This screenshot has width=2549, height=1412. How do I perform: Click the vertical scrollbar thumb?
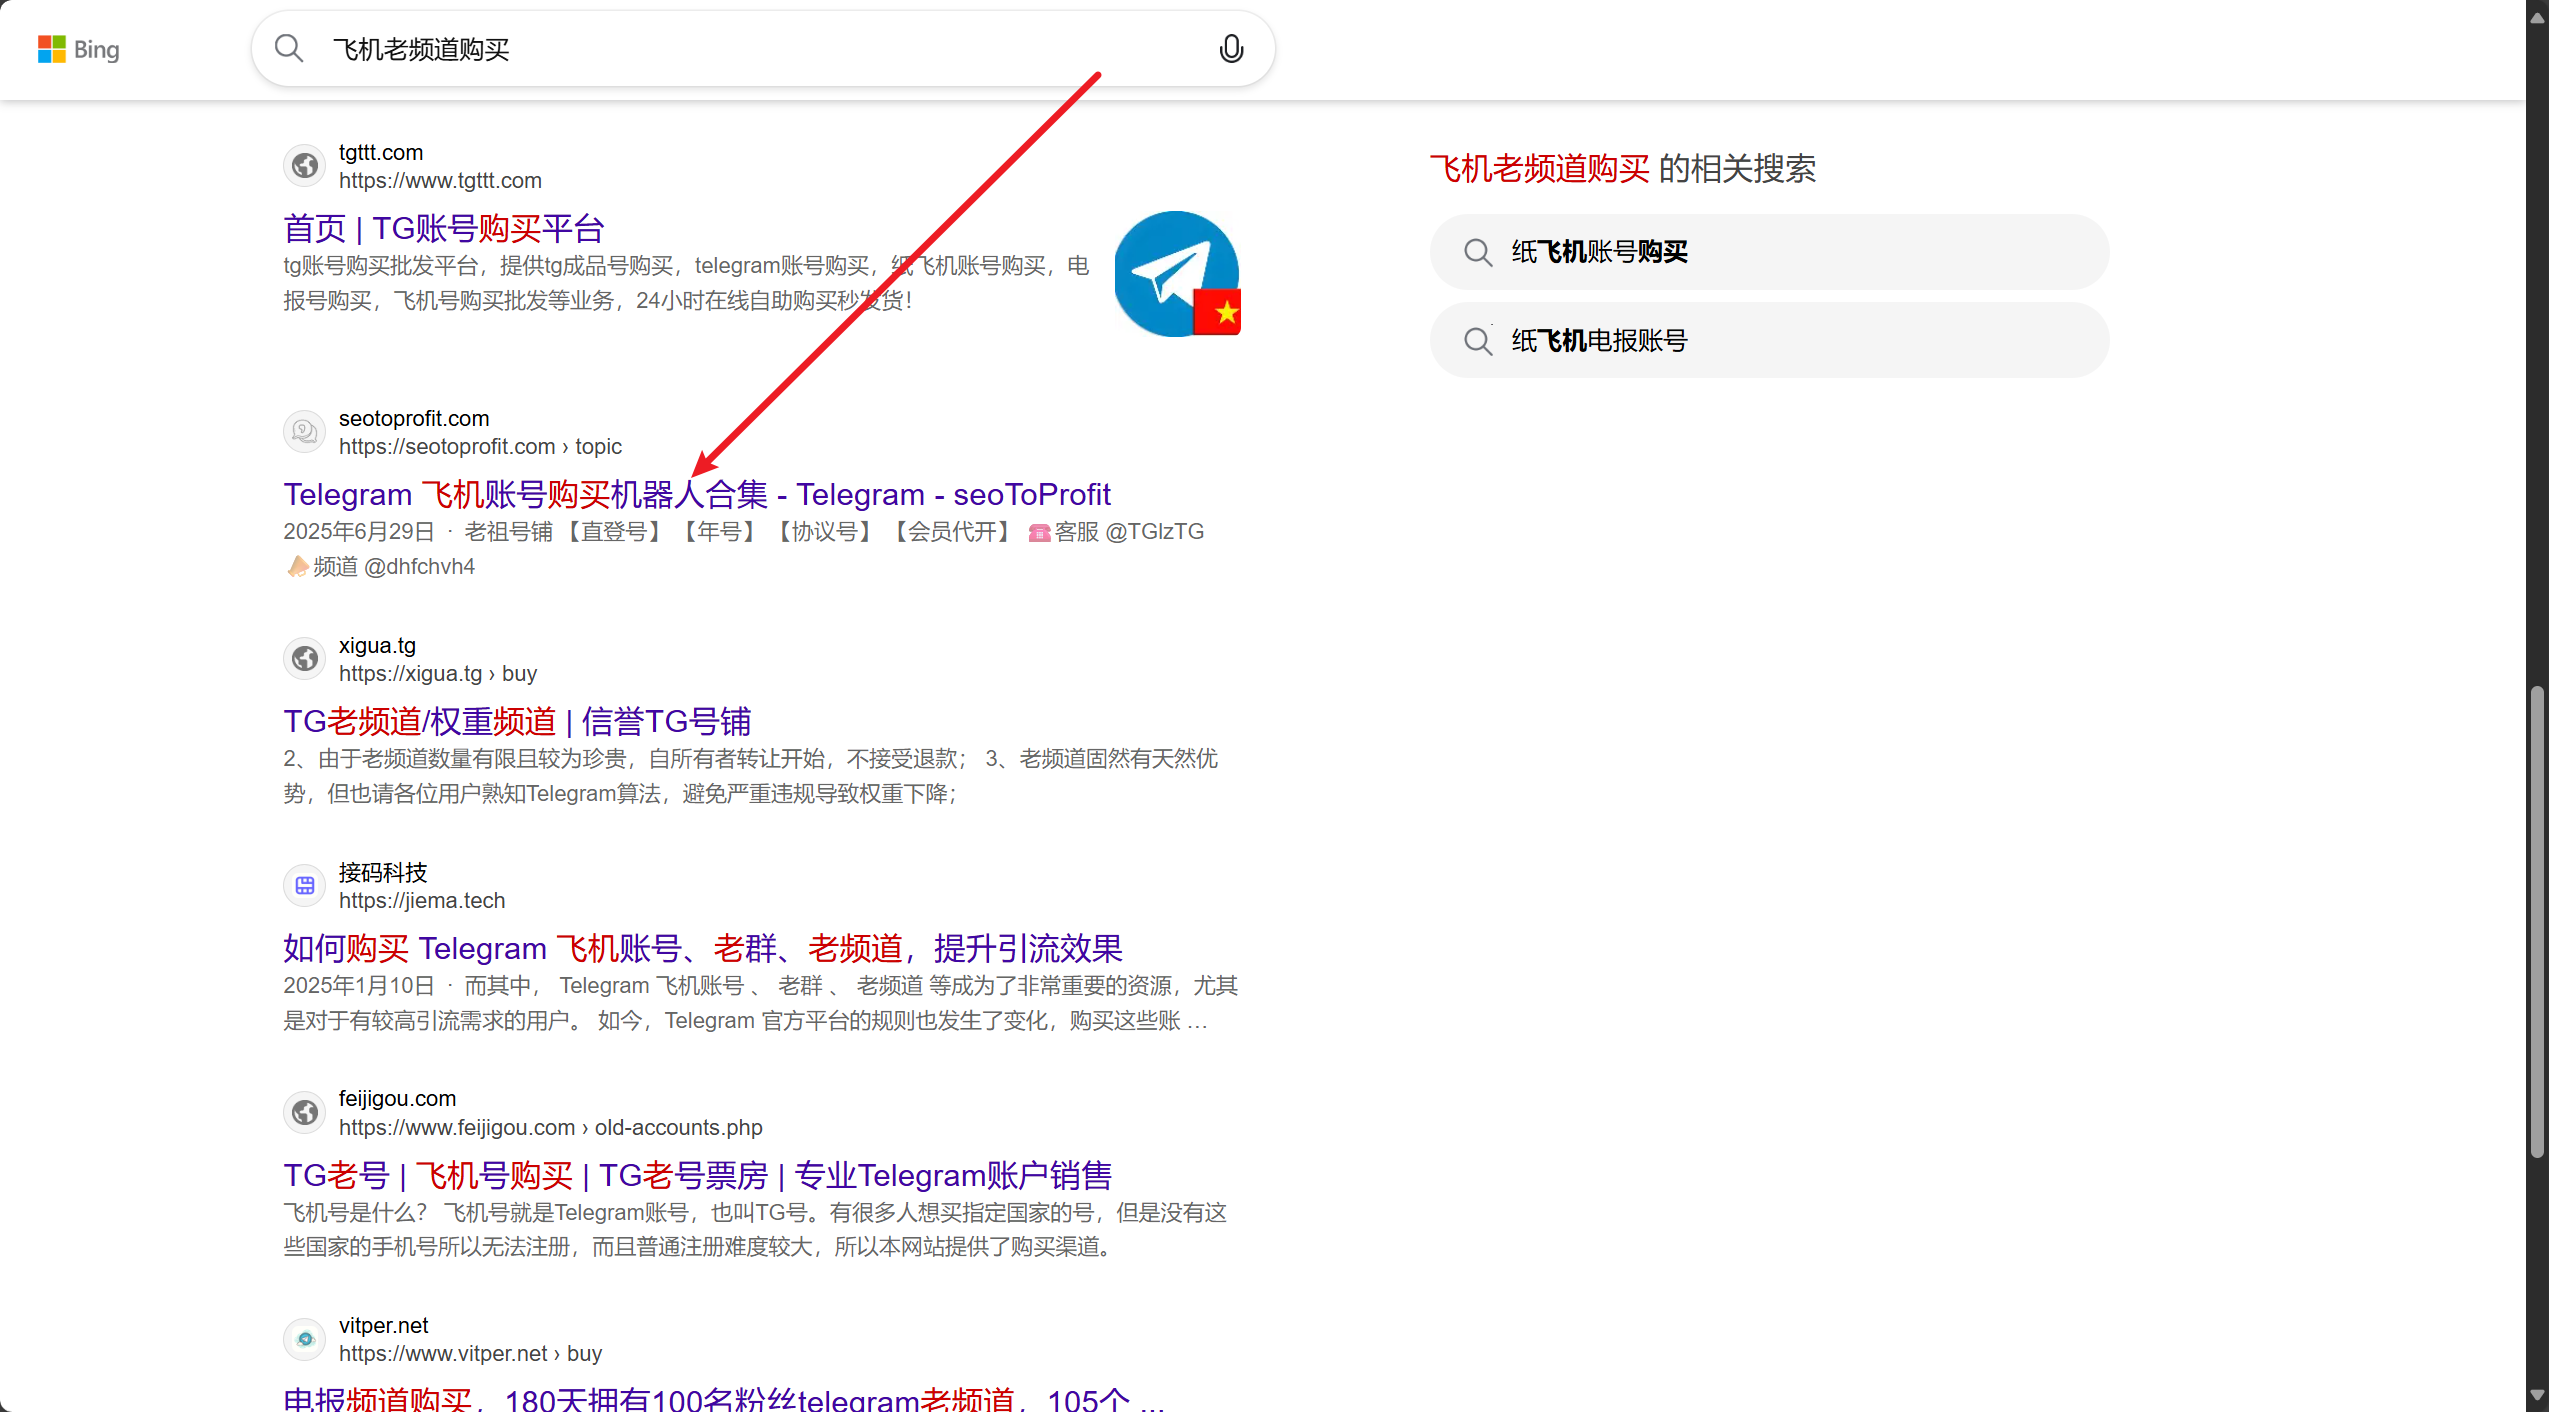(2537, 920)
